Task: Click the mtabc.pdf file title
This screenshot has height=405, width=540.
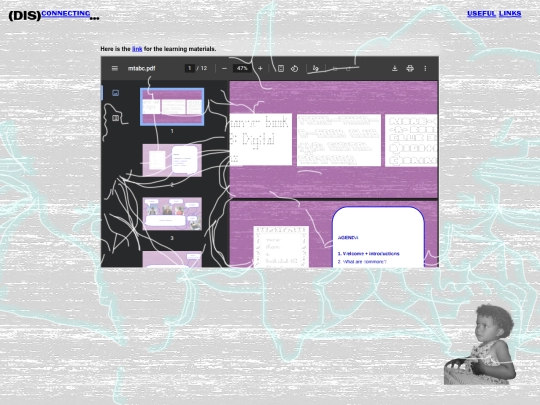Action: [x=142, y=68]
